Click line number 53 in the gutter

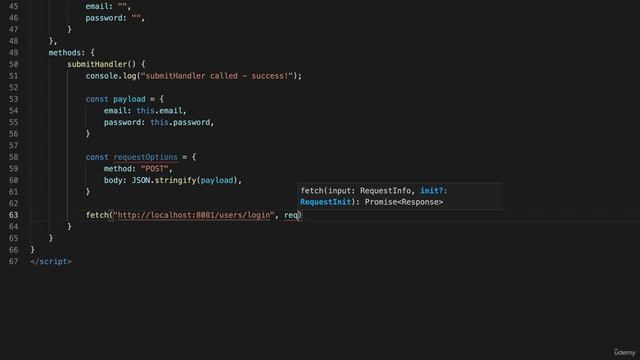tap(13, 99)
